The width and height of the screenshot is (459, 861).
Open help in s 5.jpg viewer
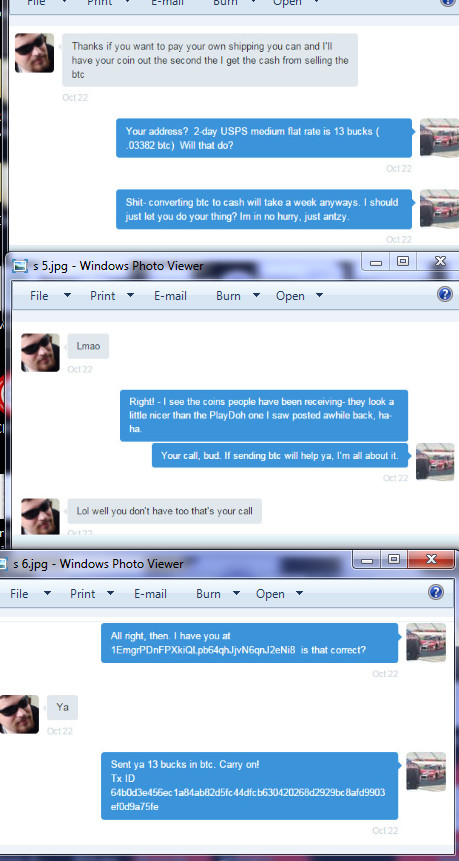(x=445, y=294)
